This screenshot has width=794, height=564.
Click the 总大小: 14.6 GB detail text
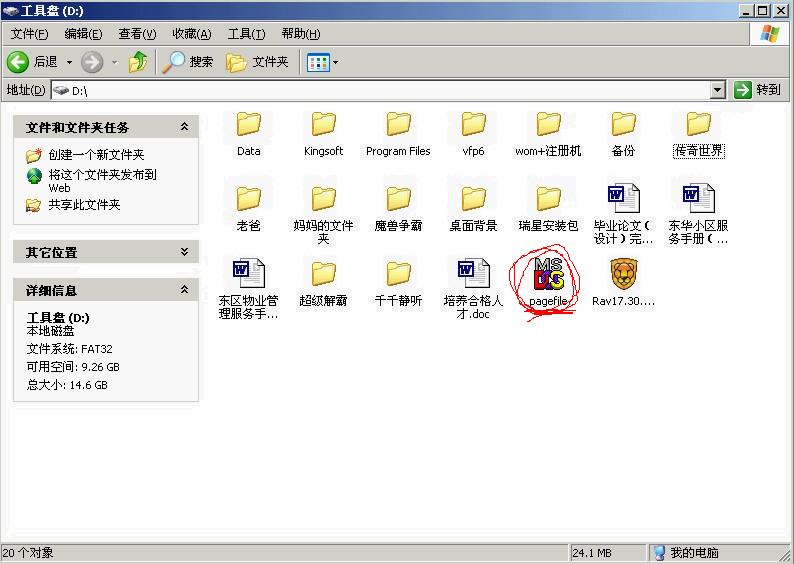(67, 385)
